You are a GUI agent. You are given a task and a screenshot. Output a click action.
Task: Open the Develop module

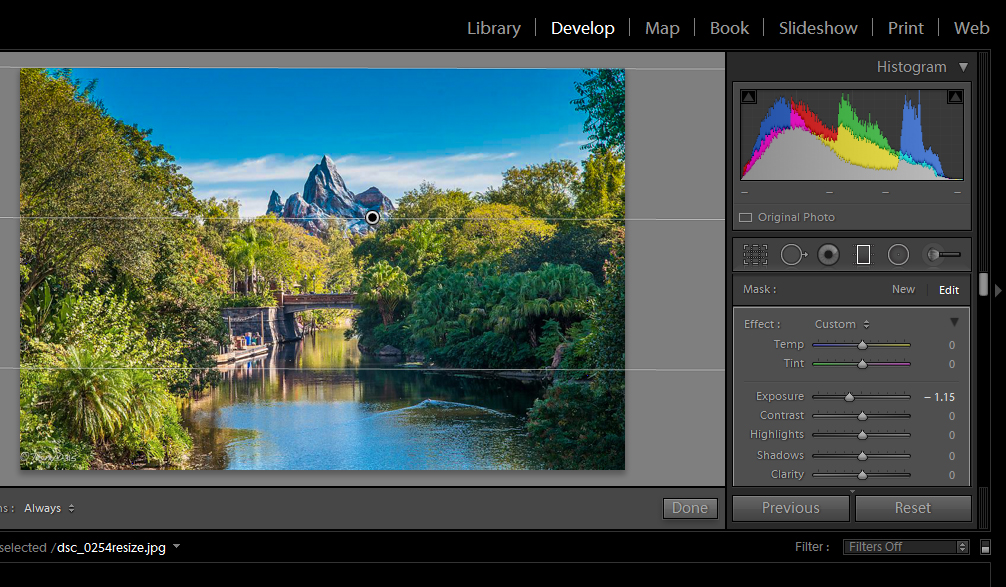(583, 28)
